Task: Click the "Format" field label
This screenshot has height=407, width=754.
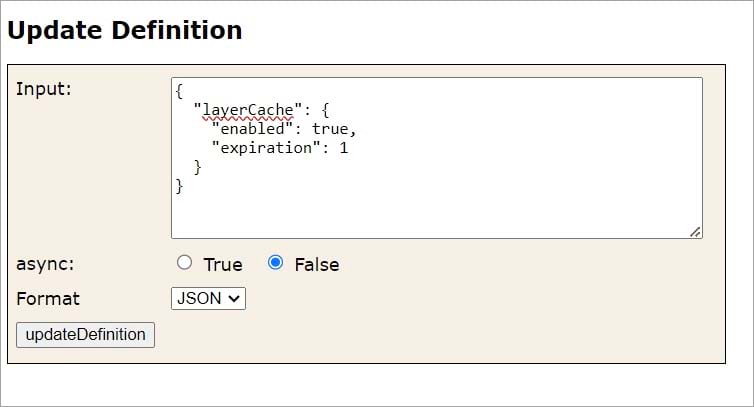Action: (48, 298)
